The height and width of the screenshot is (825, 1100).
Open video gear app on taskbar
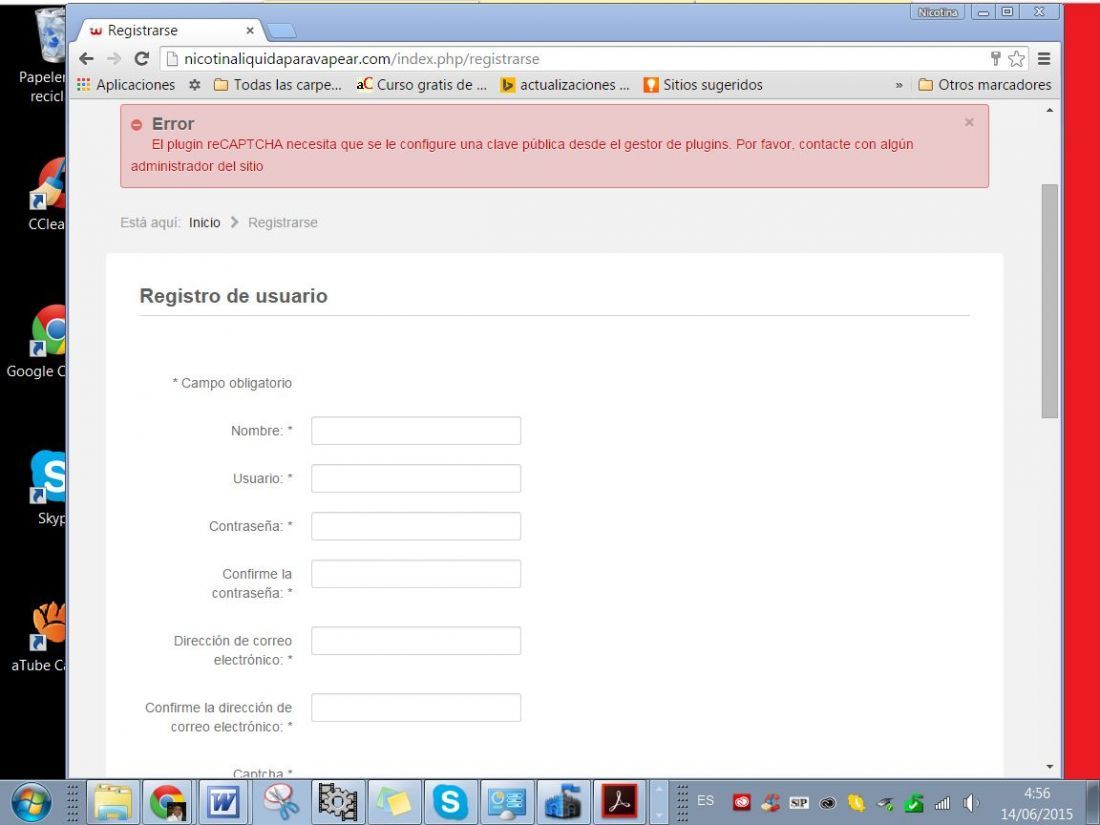(x=337, y=801)
